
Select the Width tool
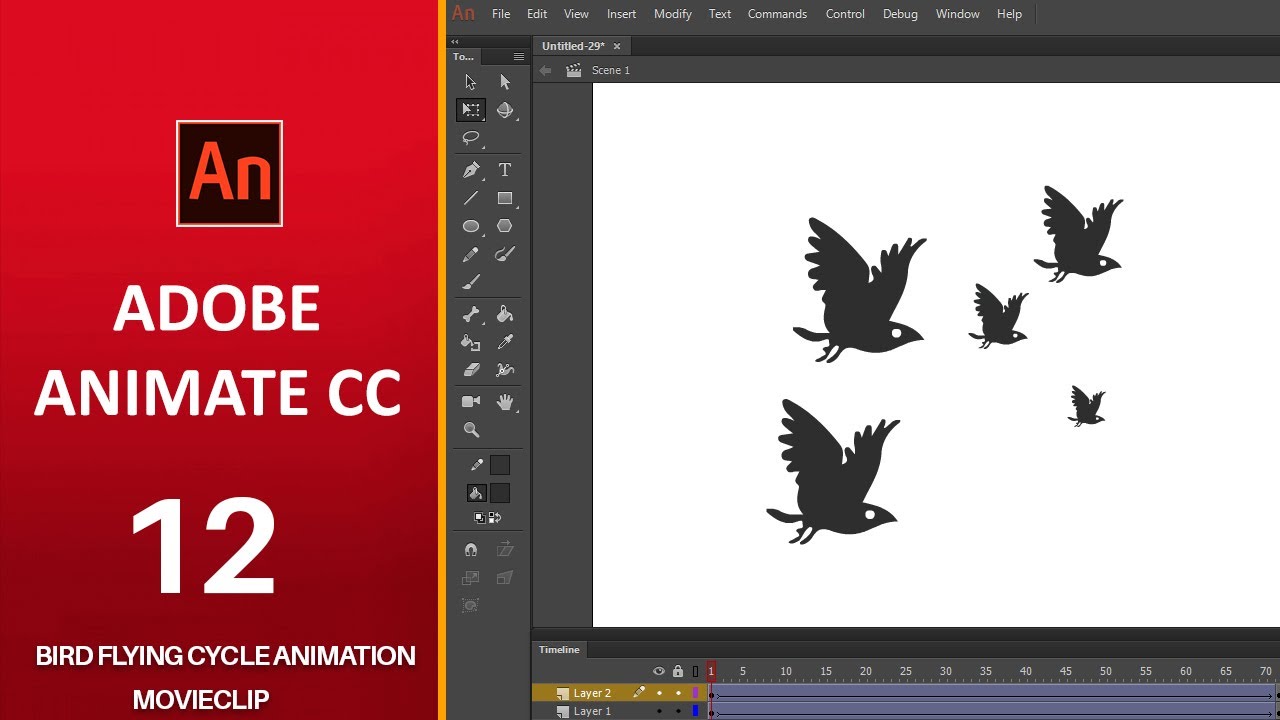(505, 370)
